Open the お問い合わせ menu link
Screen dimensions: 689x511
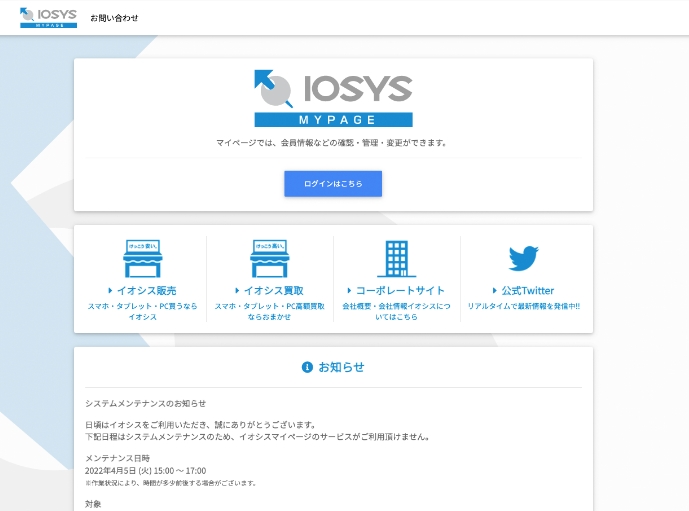114,18
